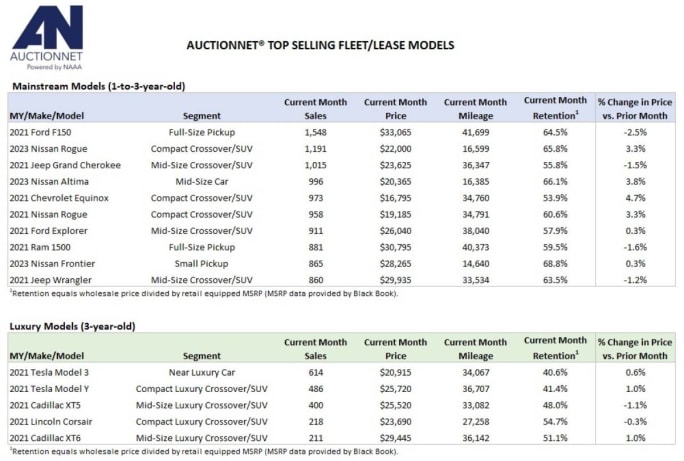Screen dimensions: 684x461
Task: Click the '2021 Cadillac XT5' cell
Action: (x=45, y=405)
